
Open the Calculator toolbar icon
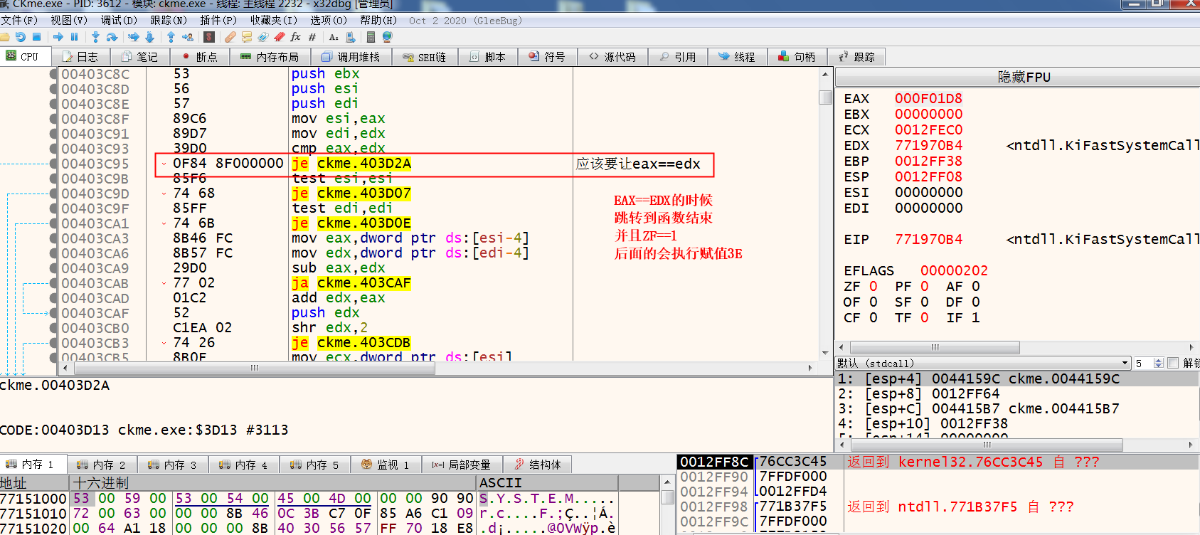pos(371,37)
